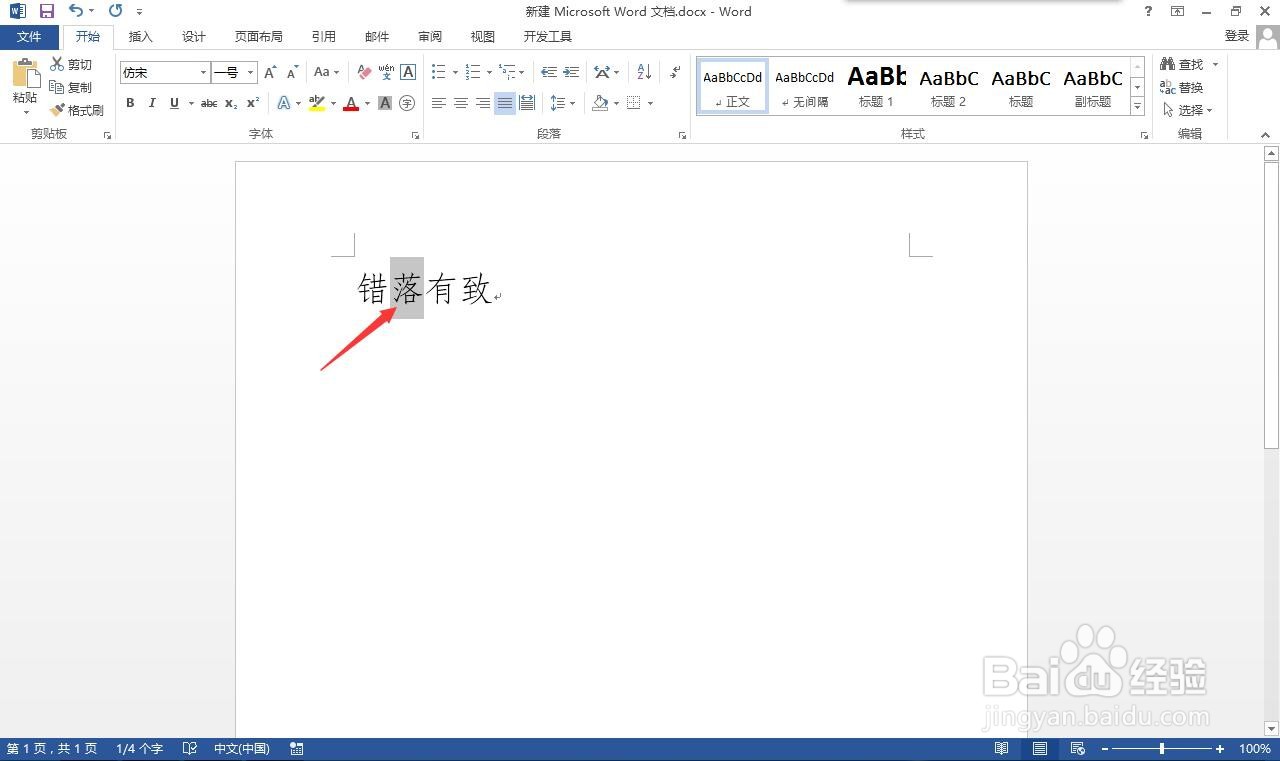Align text to the left
This screenshot has height=761, width=1280.
point(439,103)
